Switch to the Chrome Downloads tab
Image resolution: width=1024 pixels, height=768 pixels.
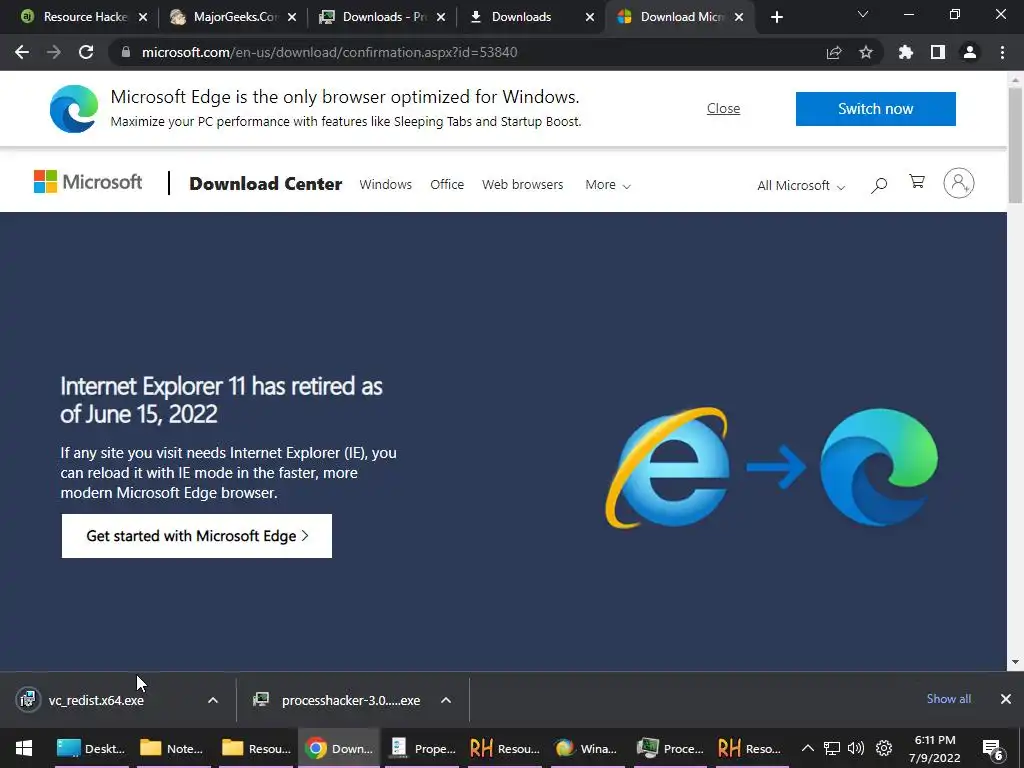[532, 17]
